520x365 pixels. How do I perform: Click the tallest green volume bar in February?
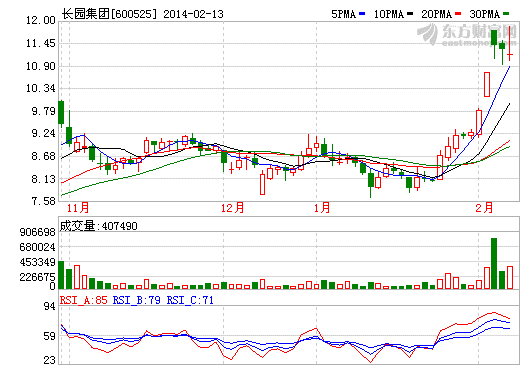494,263
